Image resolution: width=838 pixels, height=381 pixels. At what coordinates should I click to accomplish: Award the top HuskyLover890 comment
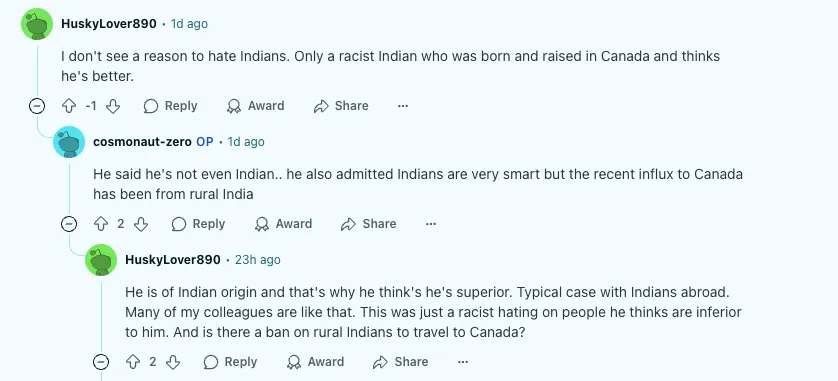click(x=255, y=106)
